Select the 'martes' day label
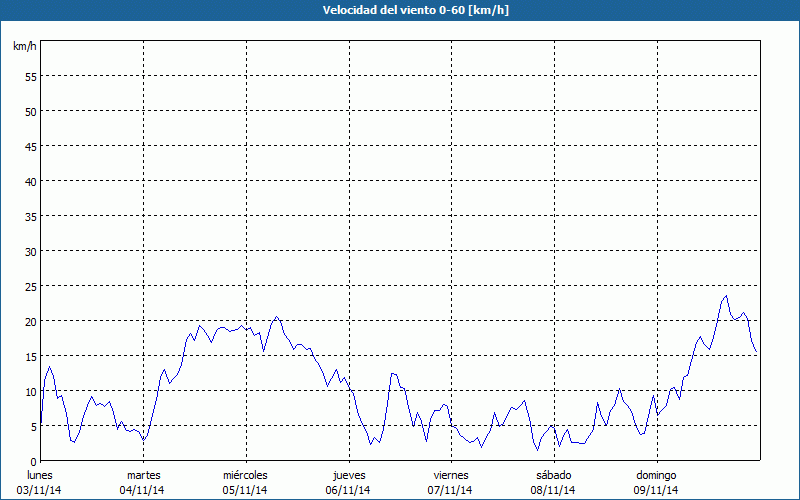The height and width of the screenshot is (500, 800). pos(143,475)
